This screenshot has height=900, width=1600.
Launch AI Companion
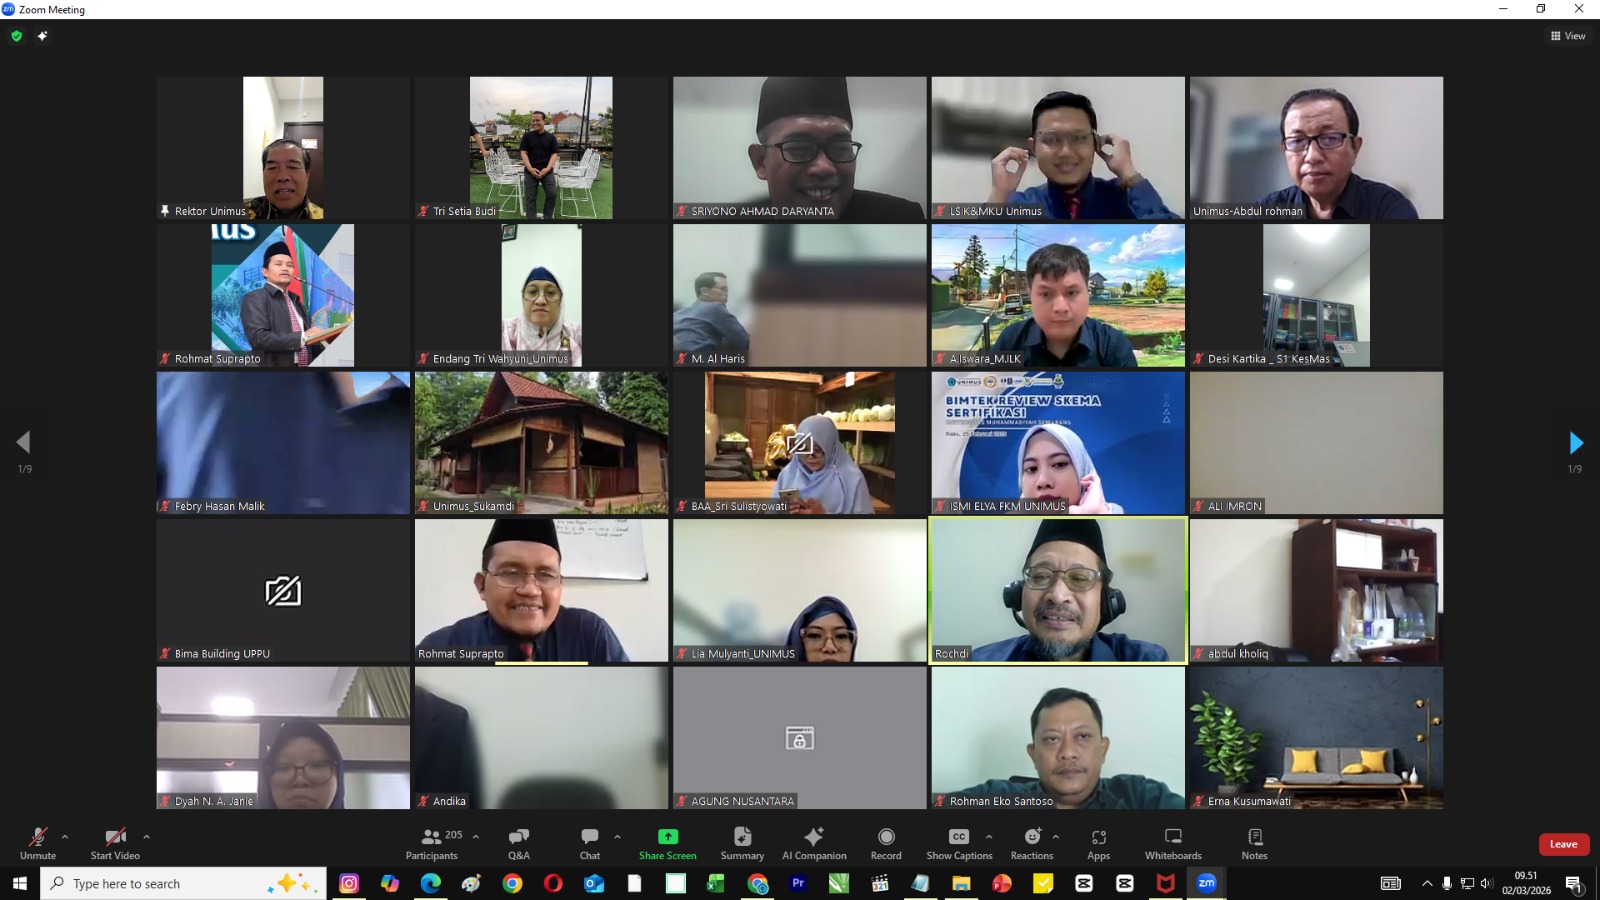(x=814, y=843)
